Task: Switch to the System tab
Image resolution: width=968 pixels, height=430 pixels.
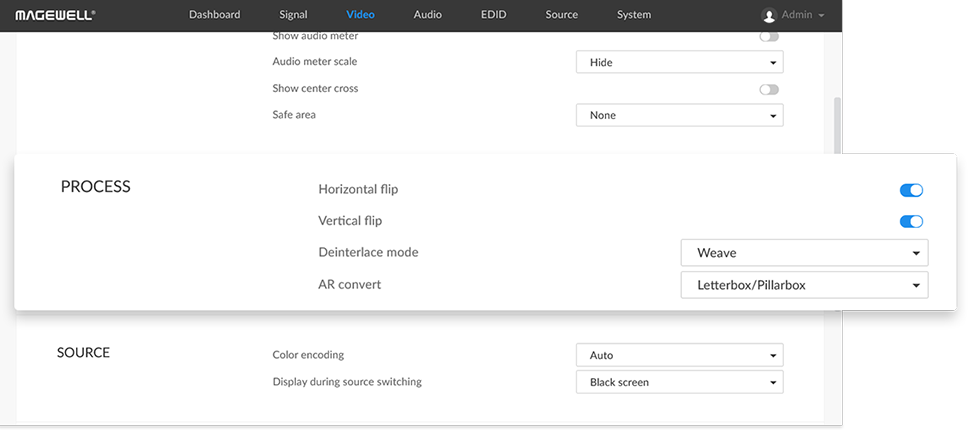Action: [633, 15]
